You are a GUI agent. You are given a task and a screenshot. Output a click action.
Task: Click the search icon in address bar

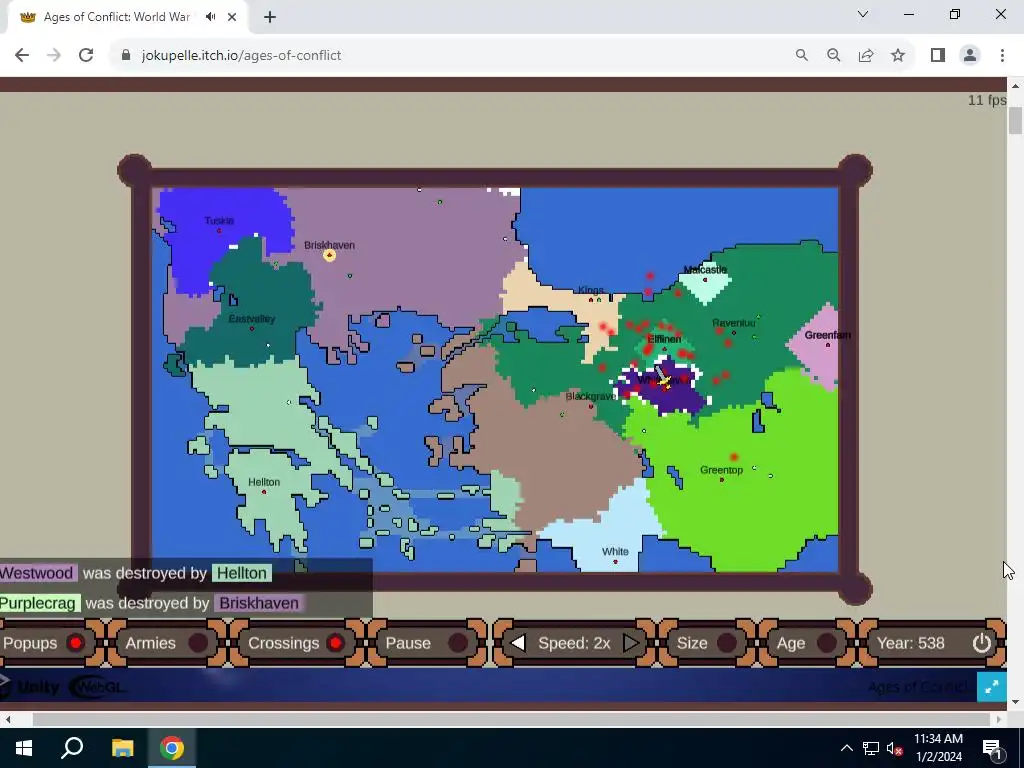[801, 56]
